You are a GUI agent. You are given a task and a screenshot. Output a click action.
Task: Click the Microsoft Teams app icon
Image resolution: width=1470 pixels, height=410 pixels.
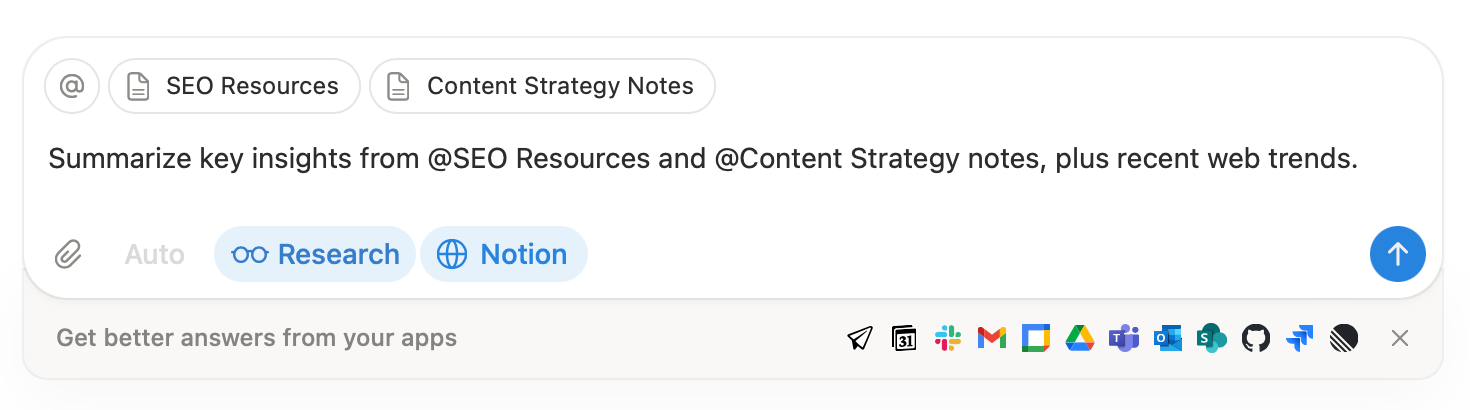(1124, 338)
